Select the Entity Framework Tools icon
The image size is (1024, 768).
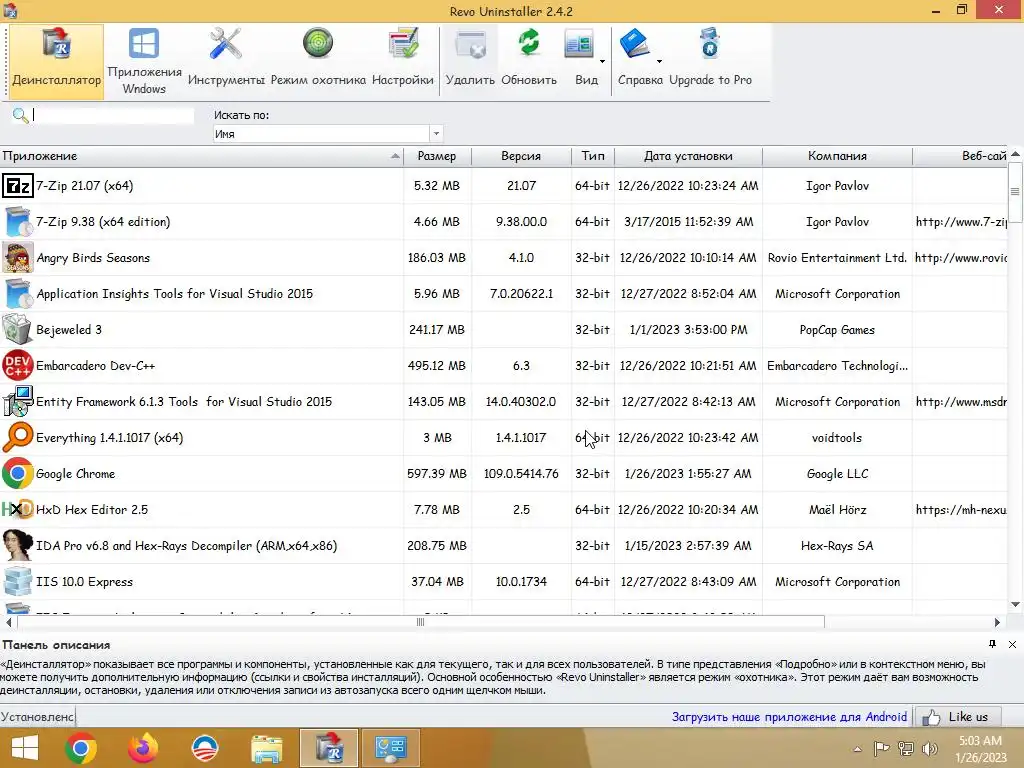point(17,401)
